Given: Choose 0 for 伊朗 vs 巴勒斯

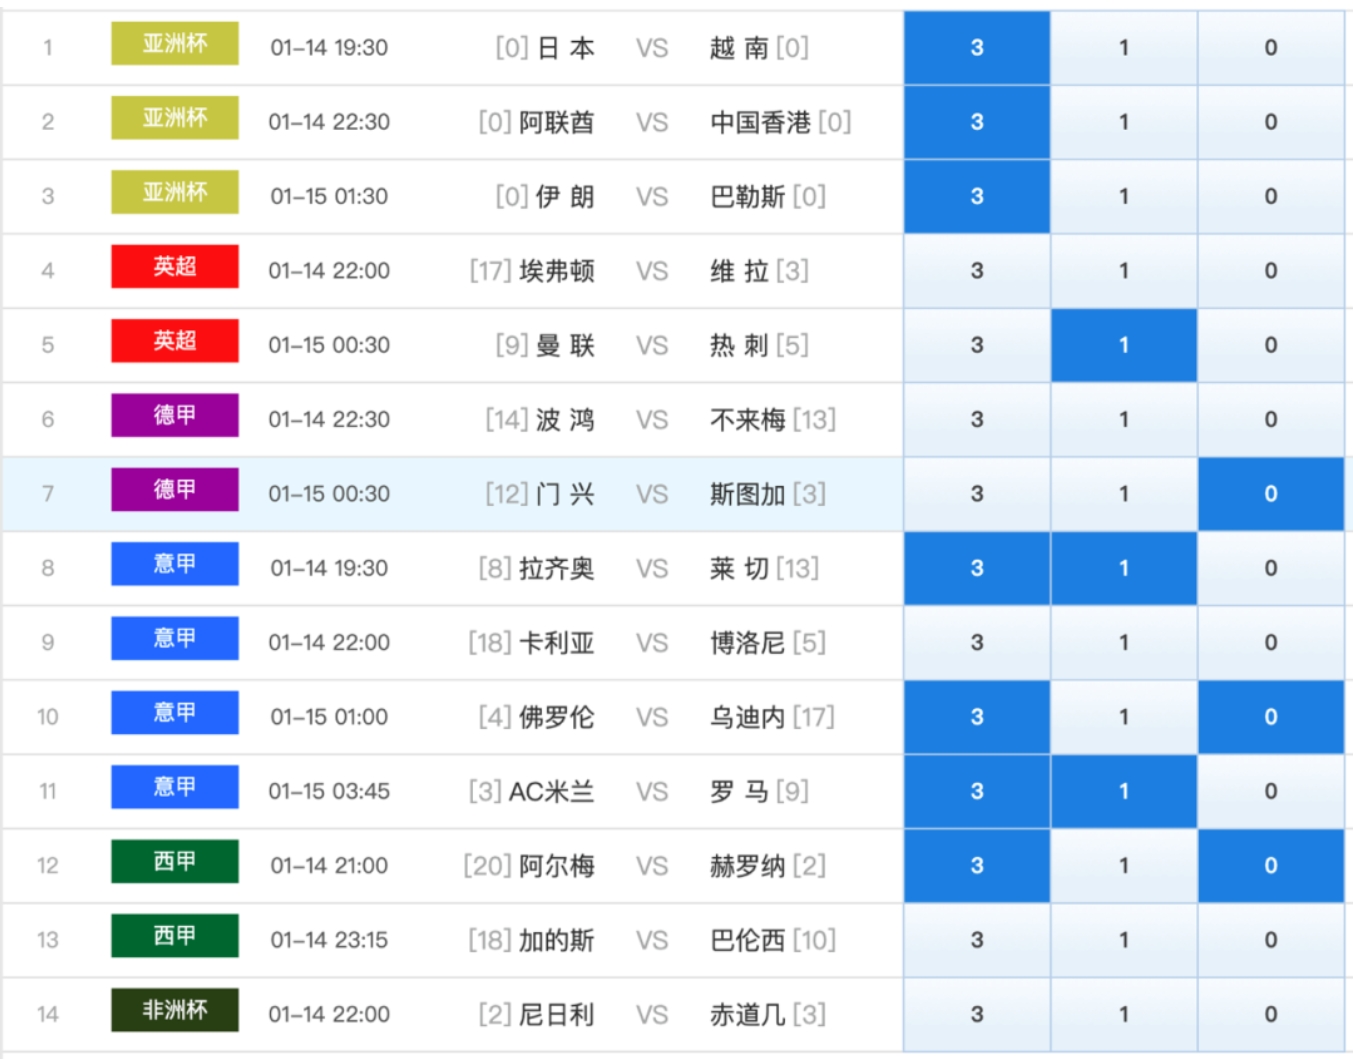Looking at the screenshot, I should (x=1271, y=196).
